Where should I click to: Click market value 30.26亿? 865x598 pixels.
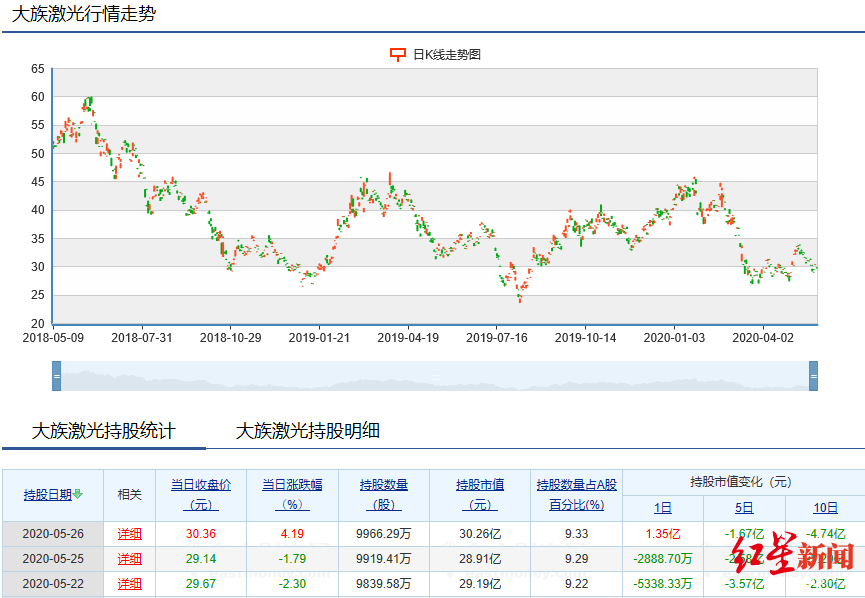480,534
